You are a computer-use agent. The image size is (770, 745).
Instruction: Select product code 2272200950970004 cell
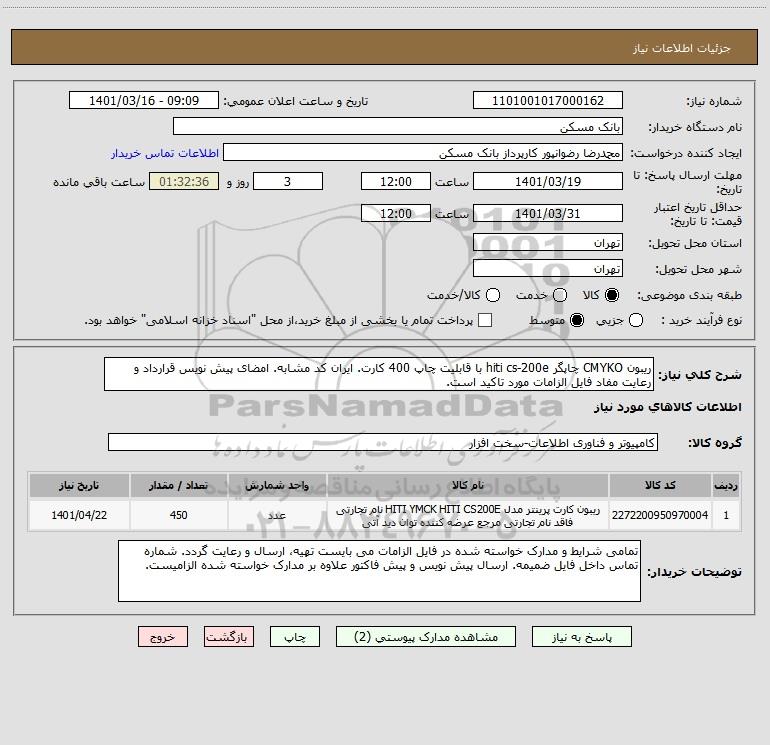tap(660, 515)
